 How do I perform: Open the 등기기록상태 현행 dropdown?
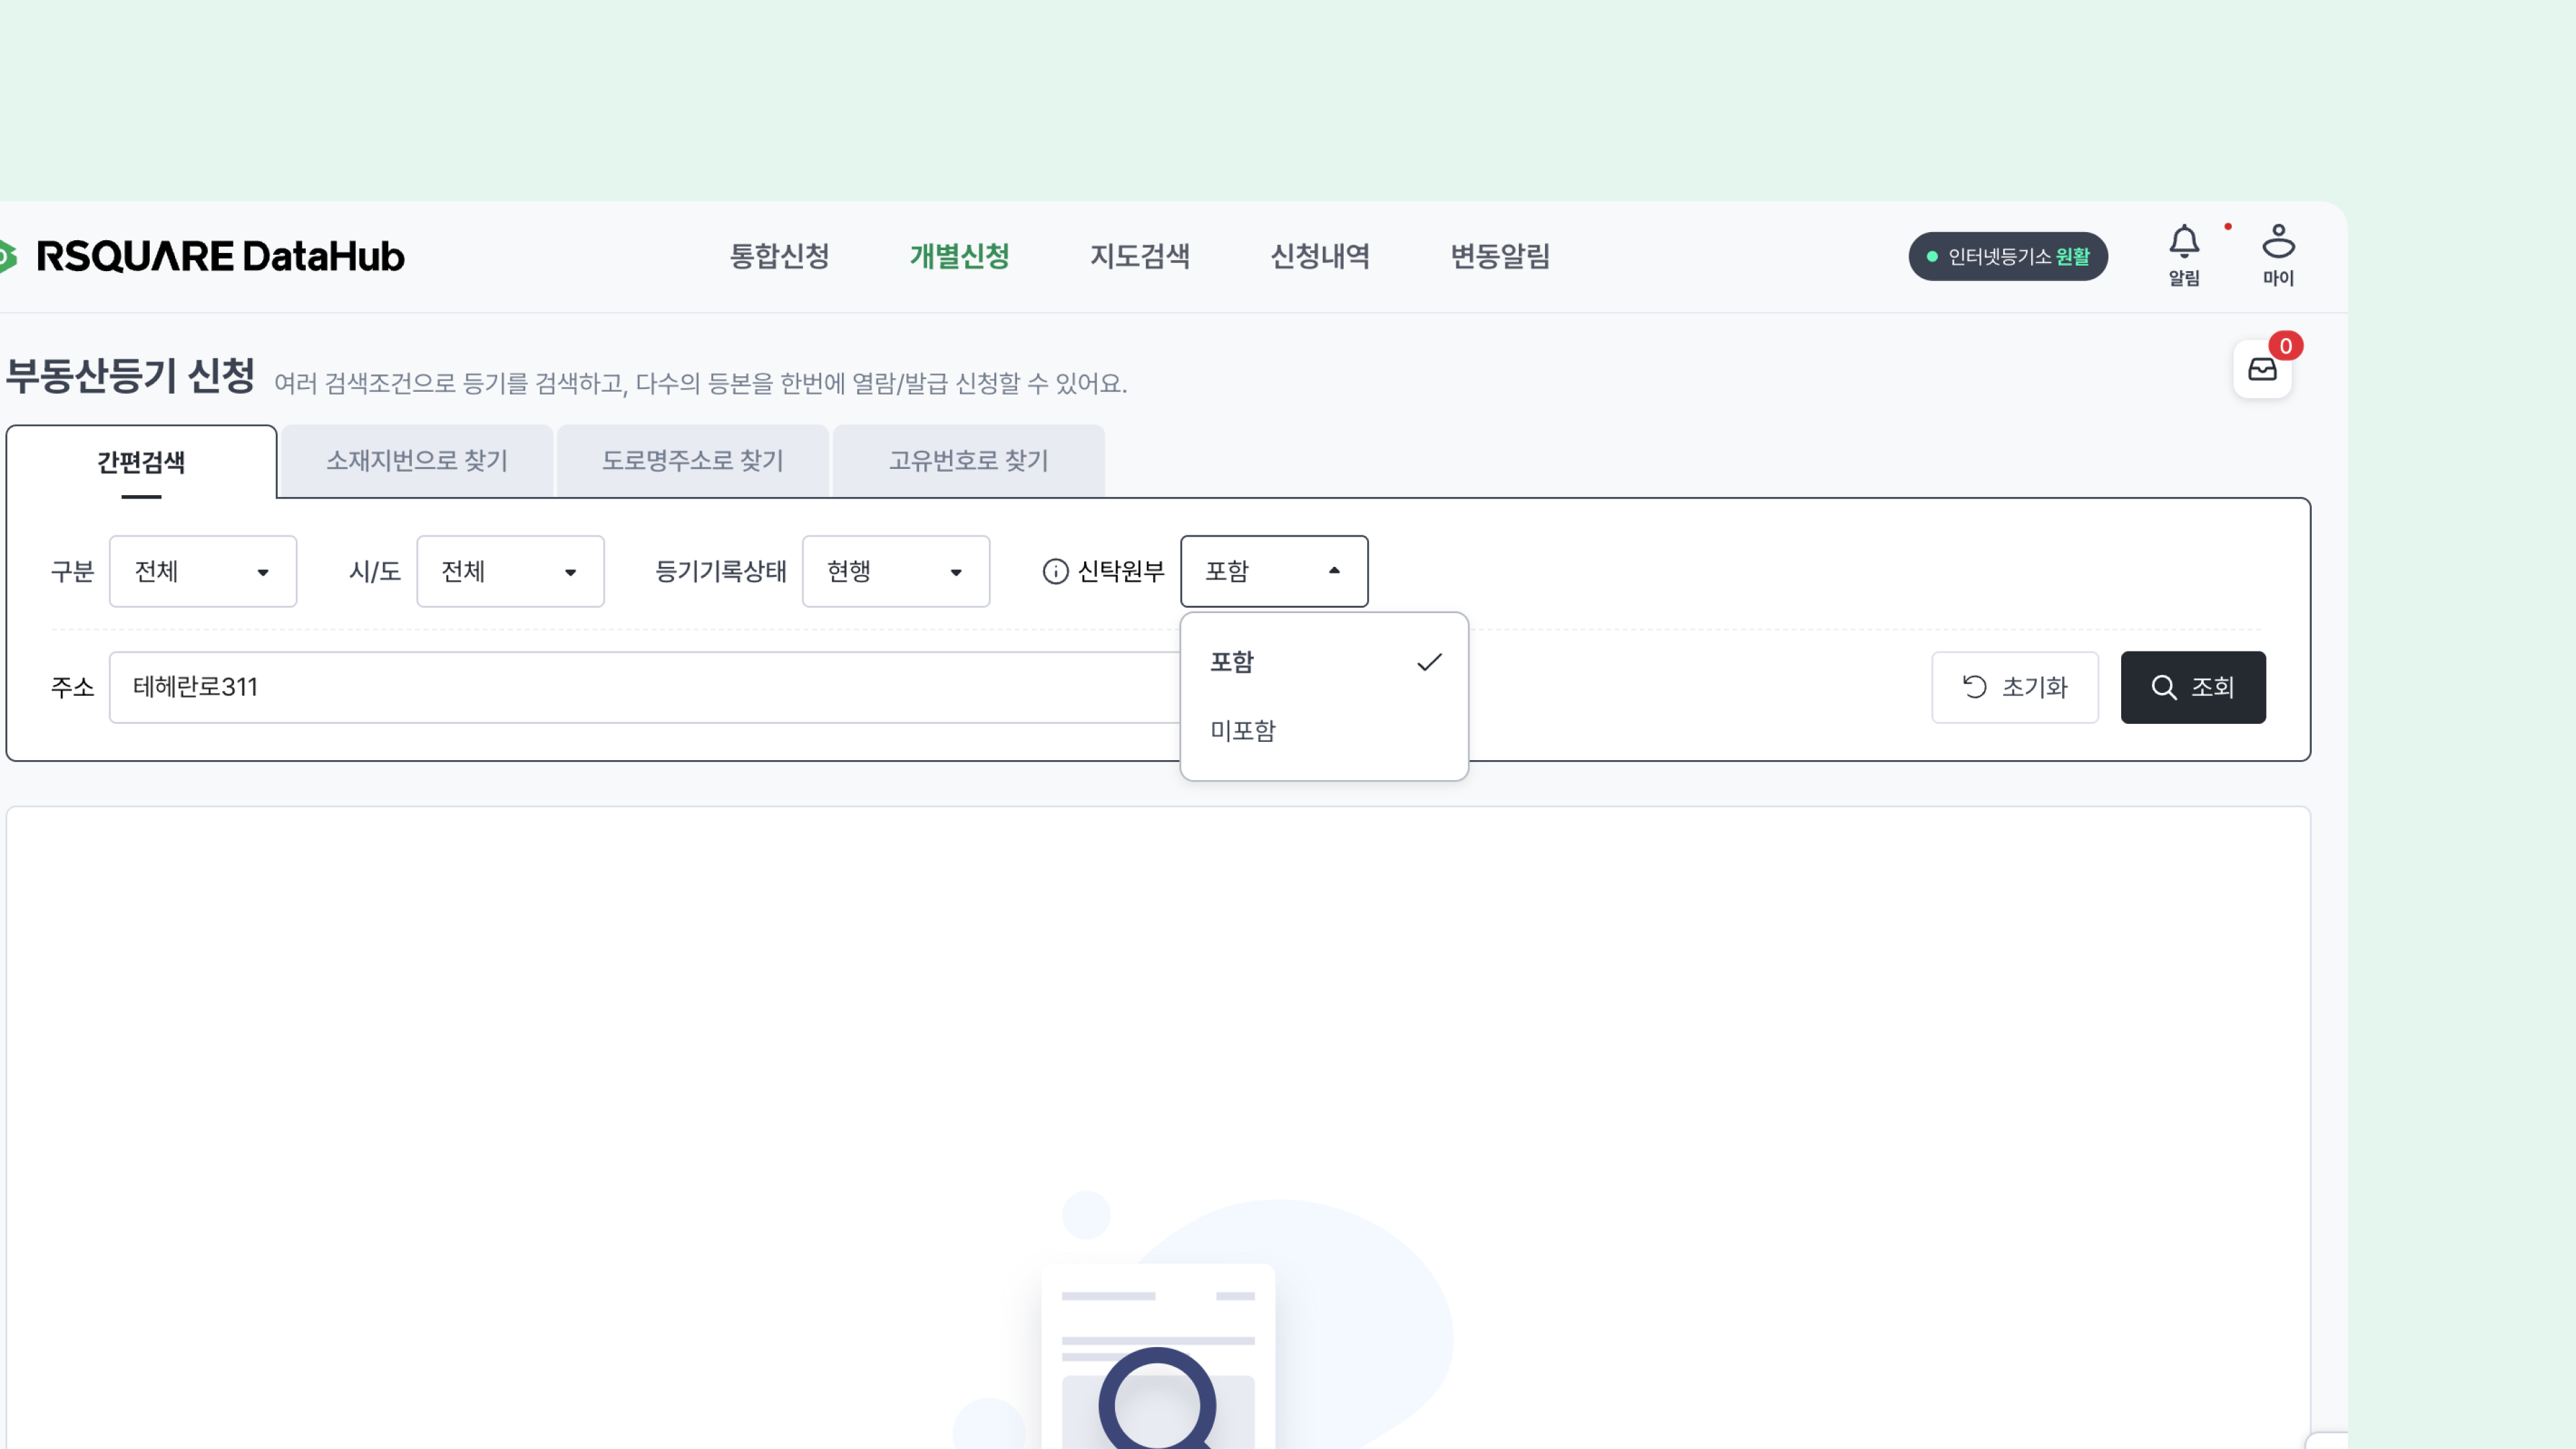(x=895, y=571)
